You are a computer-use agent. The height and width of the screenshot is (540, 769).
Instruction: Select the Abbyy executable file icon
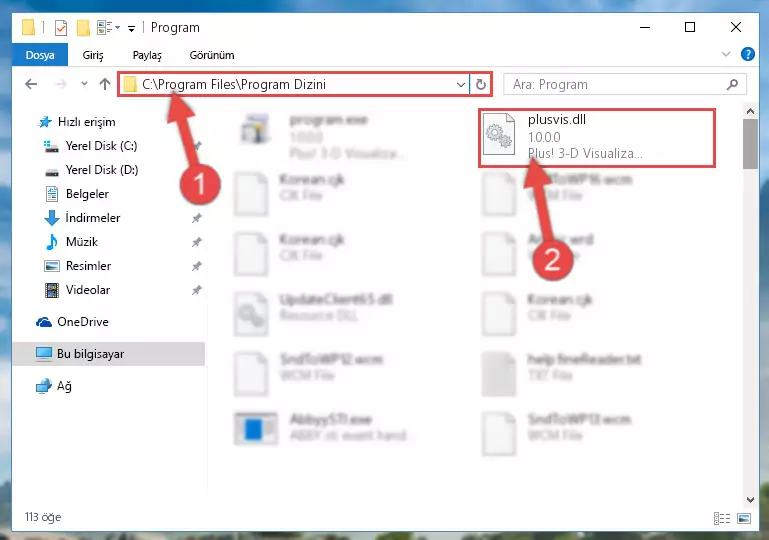click(256, 428)
